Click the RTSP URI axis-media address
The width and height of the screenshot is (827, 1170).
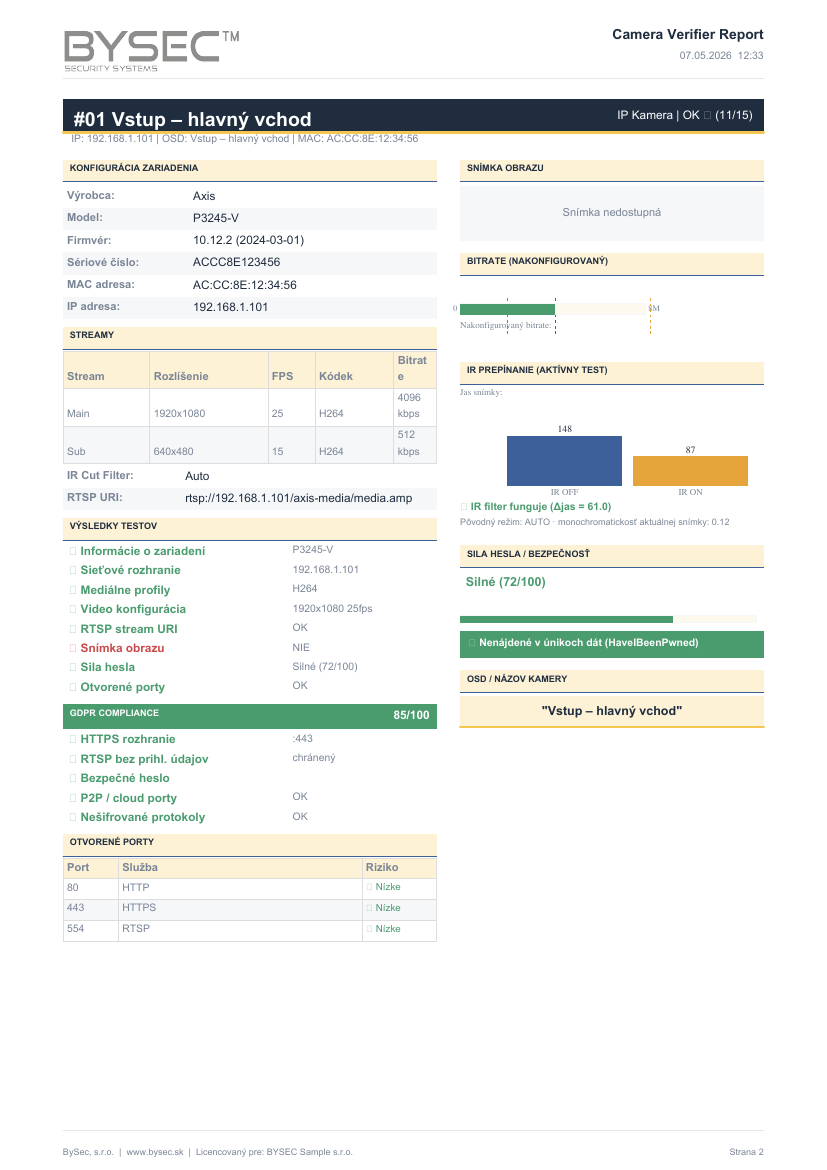(x=299, y=498)
